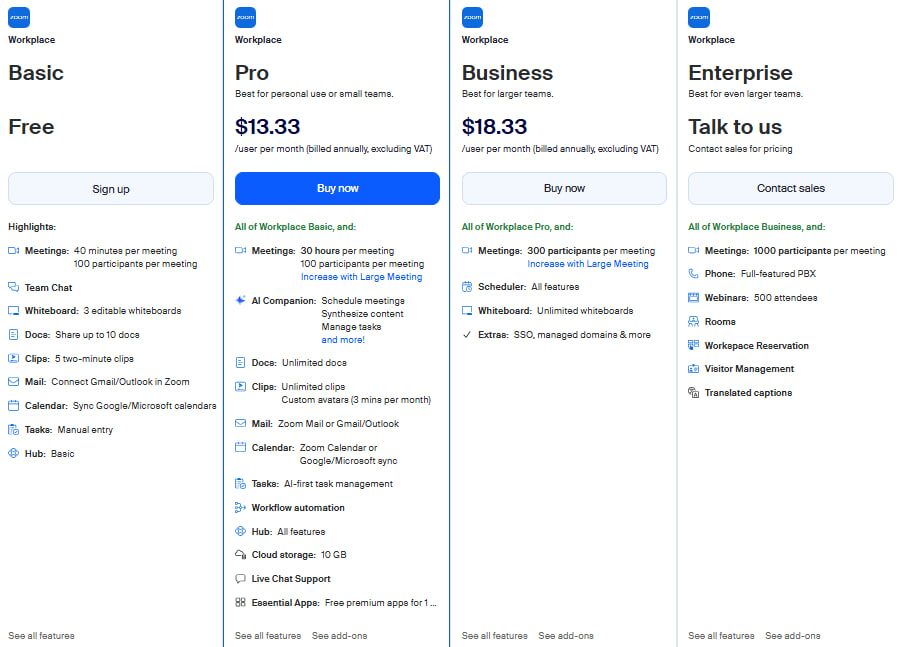Screen dimensions: 900x647
Task: Click the Live Chat Support icon
Action: 240,579
